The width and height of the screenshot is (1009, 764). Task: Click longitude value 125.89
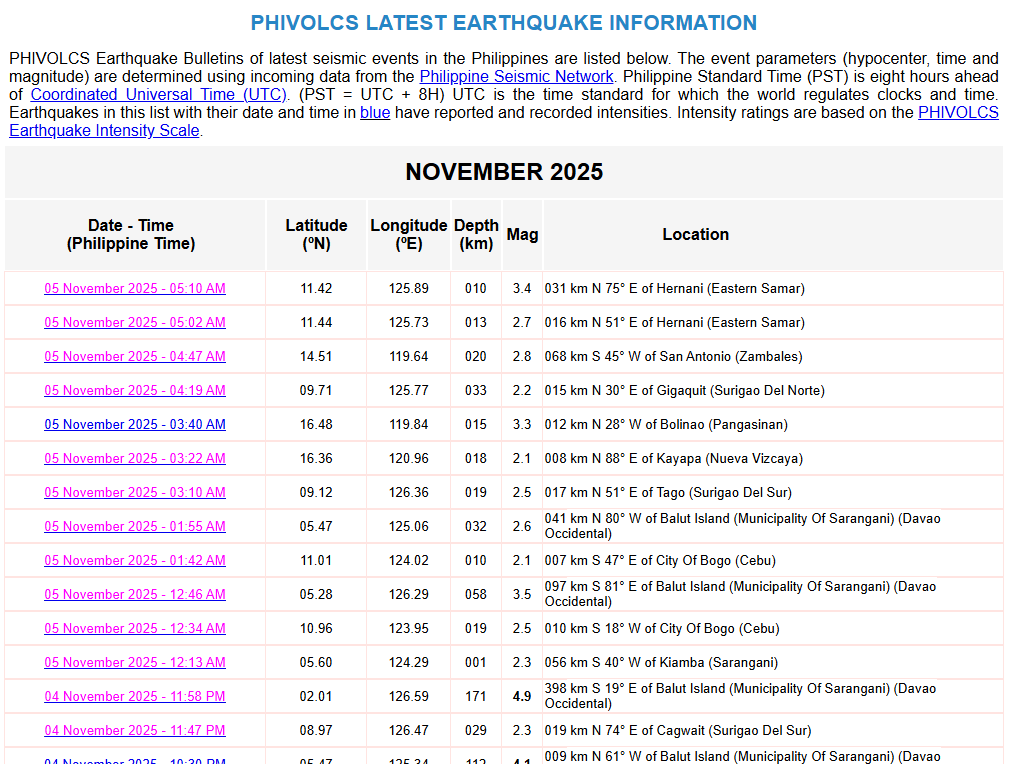[409, 288]
